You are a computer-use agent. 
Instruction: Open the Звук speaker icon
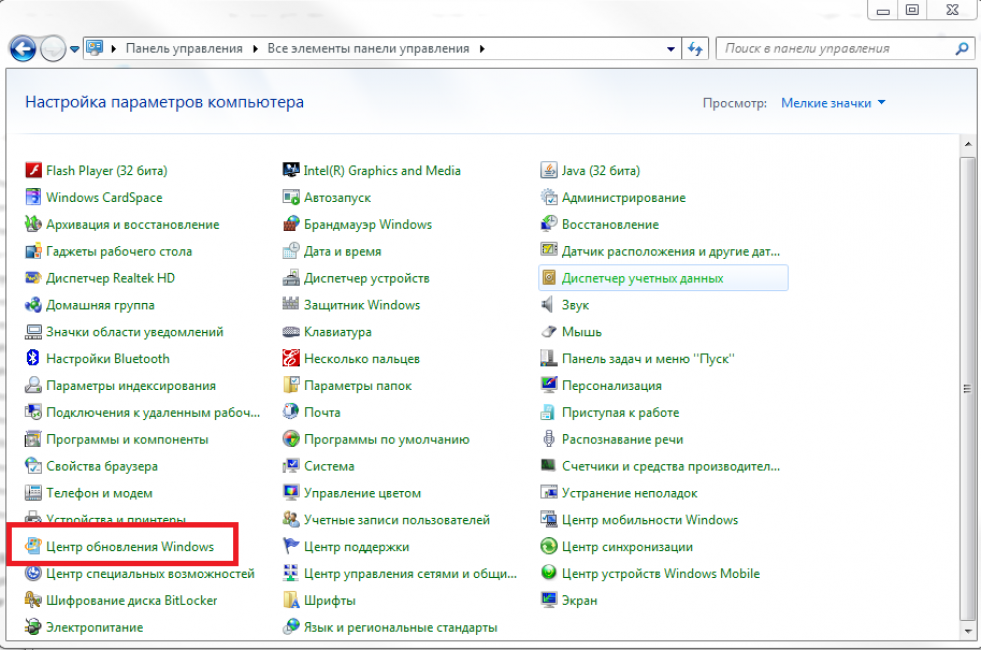(549, 305)
